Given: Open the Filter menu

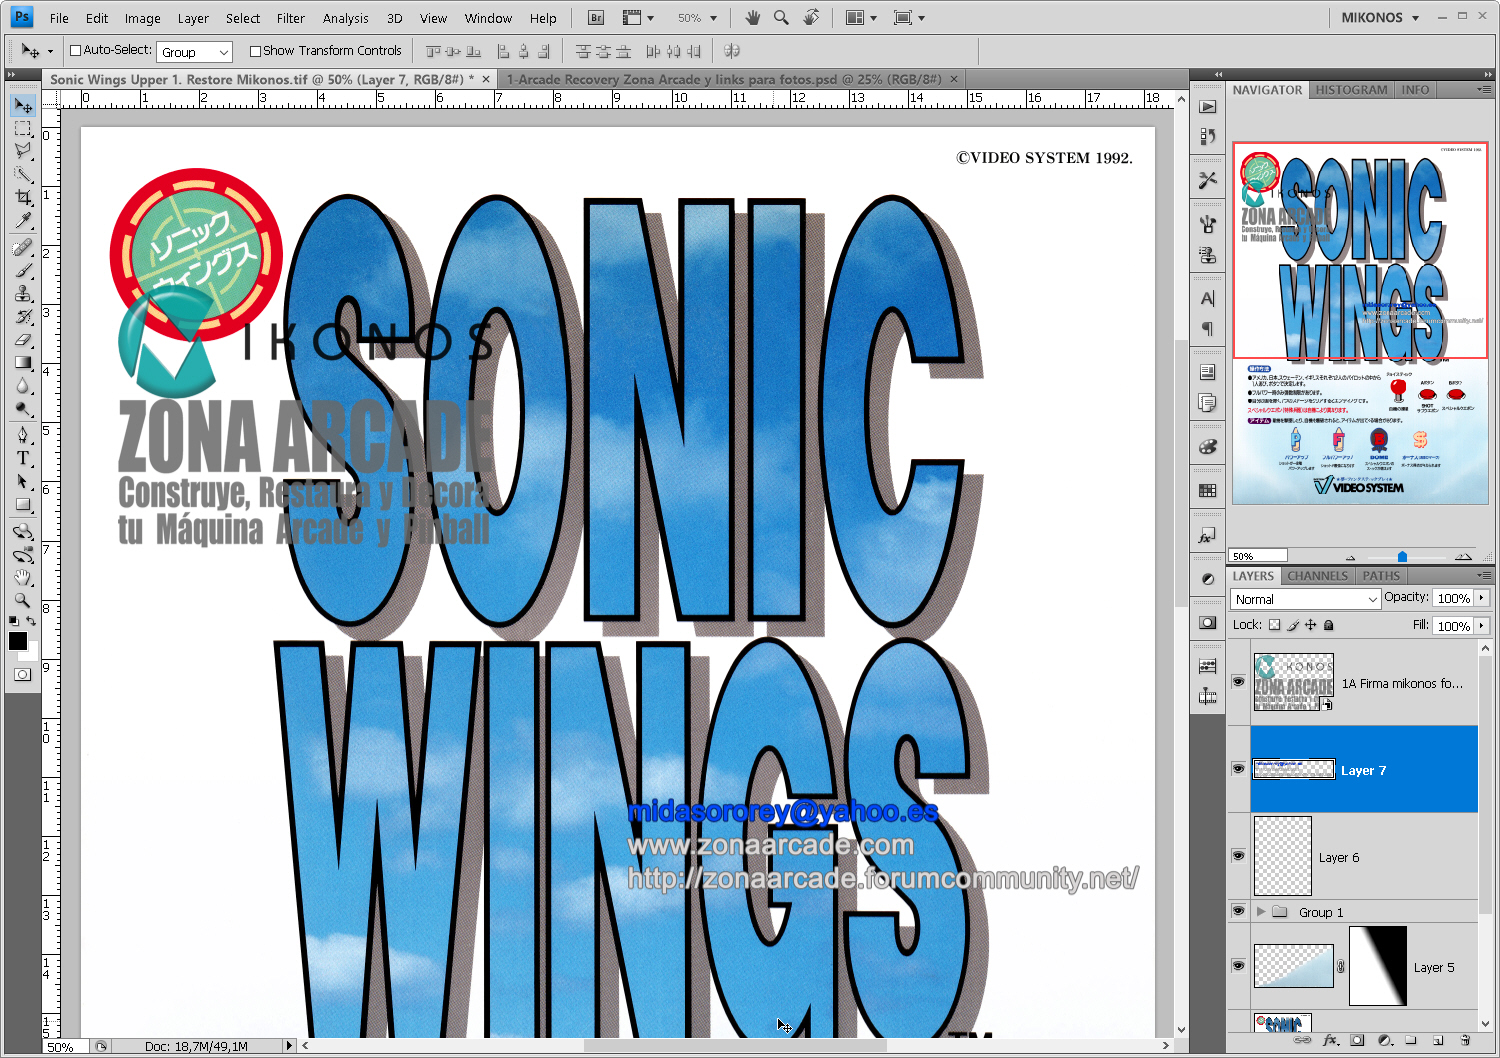Looking at the screenshot, I should pos(290,17).
